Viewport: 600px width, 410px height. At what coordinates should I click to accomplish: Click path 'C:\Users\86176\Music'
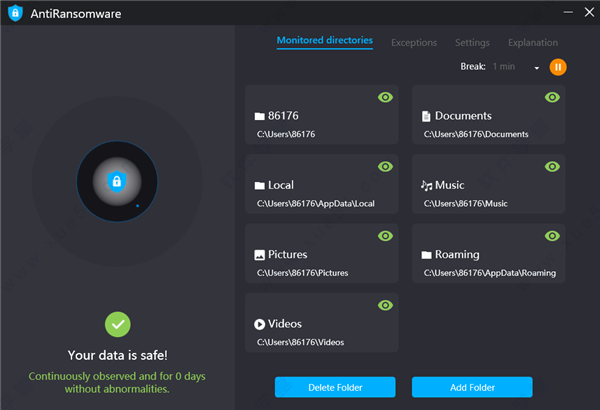point(465,203)
